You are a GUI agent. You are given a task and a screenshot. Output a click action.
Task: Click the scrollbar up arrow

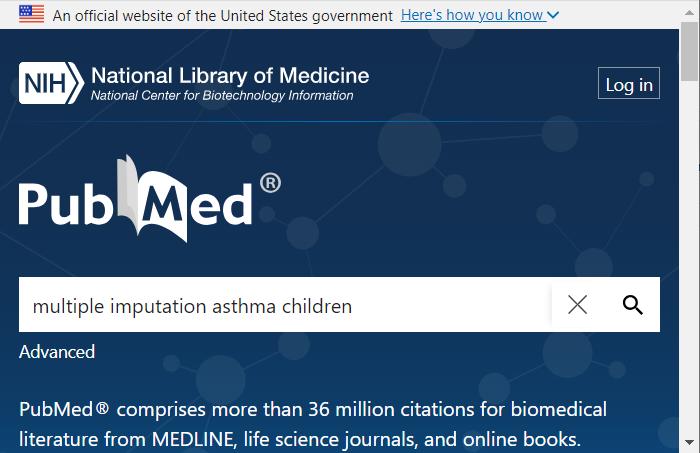click(x=689, y=12)
